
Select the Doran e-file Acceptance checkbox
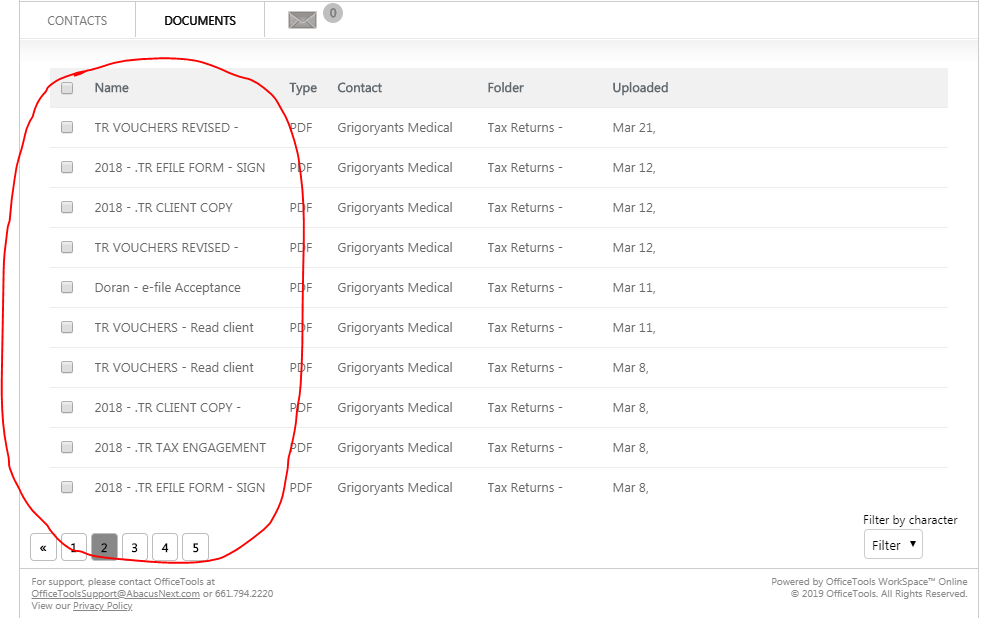coord(66,287)
